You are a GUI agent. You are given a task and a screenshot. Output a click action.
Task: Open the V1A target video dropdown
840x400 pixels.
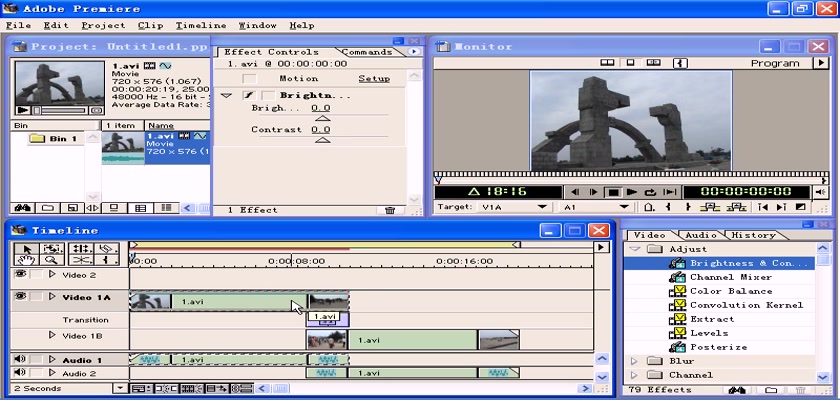tap(542, 207)
